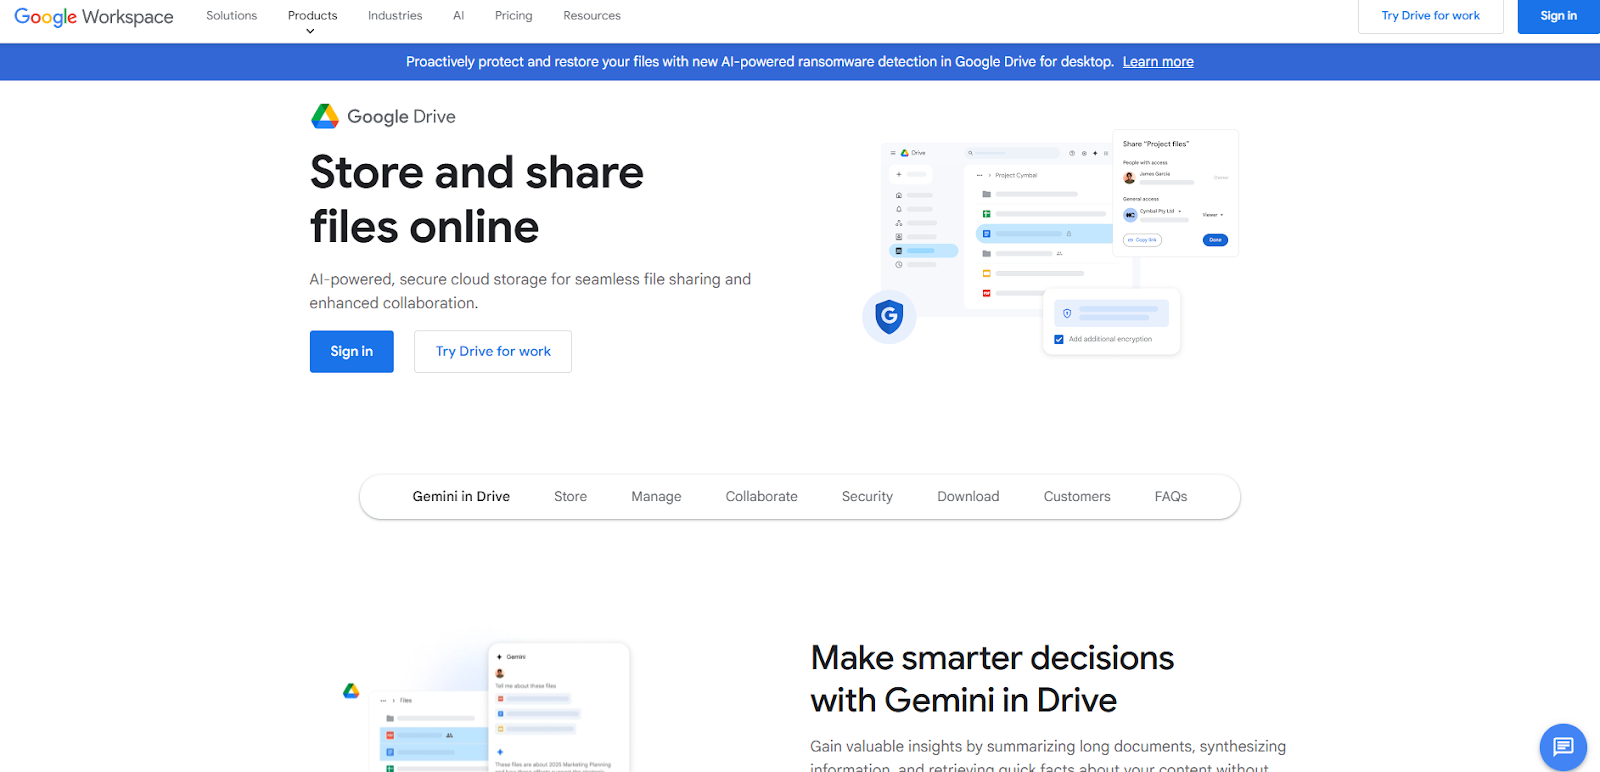Click the hero Try Drive for work button
The image size is (1600, 772).
click(493, 351)
